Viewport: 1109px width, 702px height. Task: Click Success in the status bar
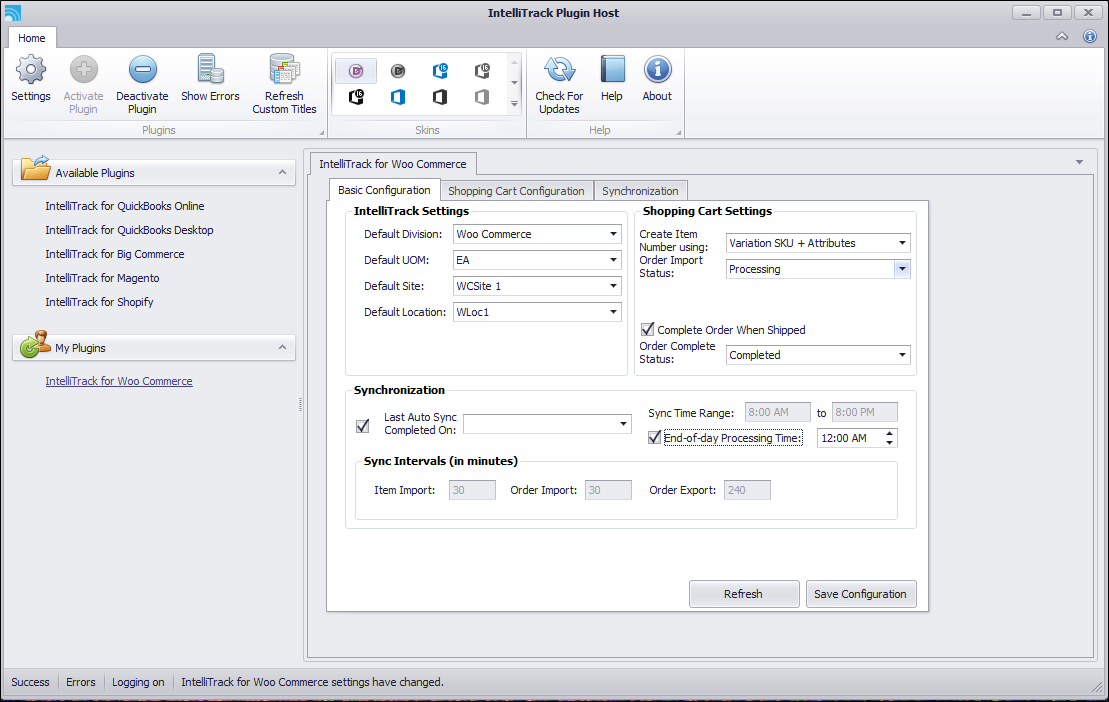(x=30, y=682)
